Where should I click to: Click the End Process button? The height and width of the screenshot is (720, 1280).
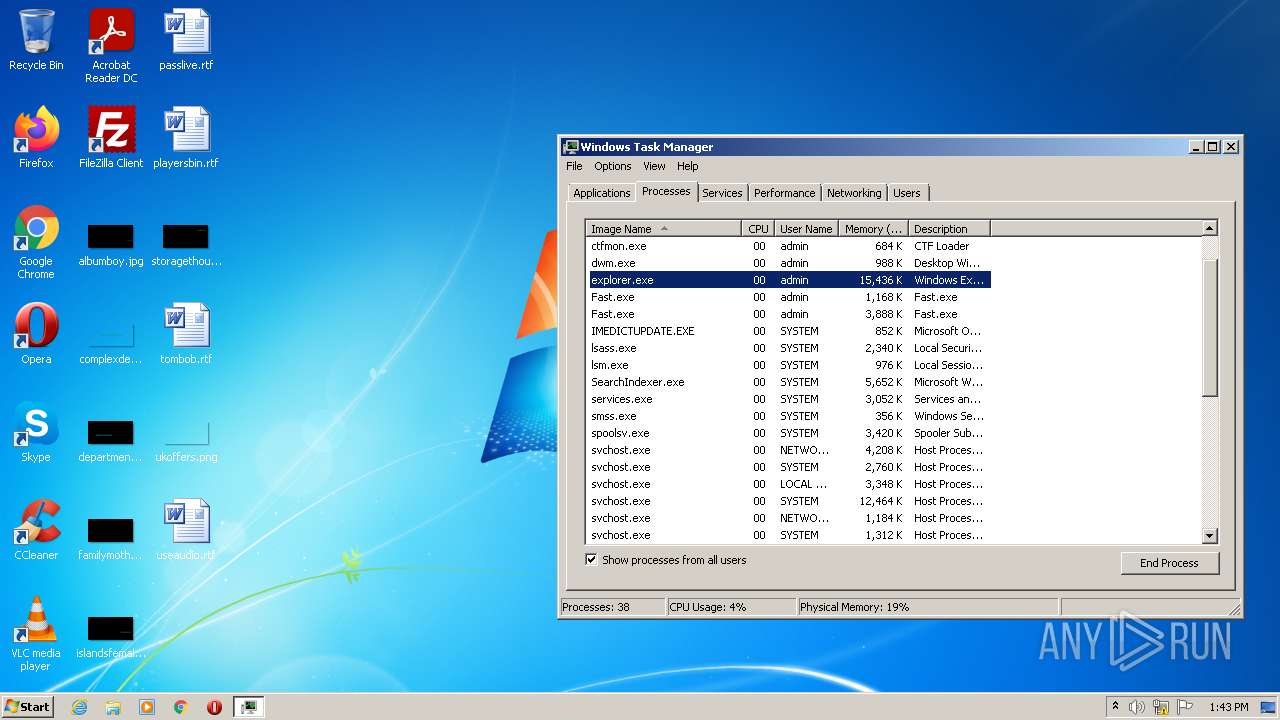(1169, 563)
